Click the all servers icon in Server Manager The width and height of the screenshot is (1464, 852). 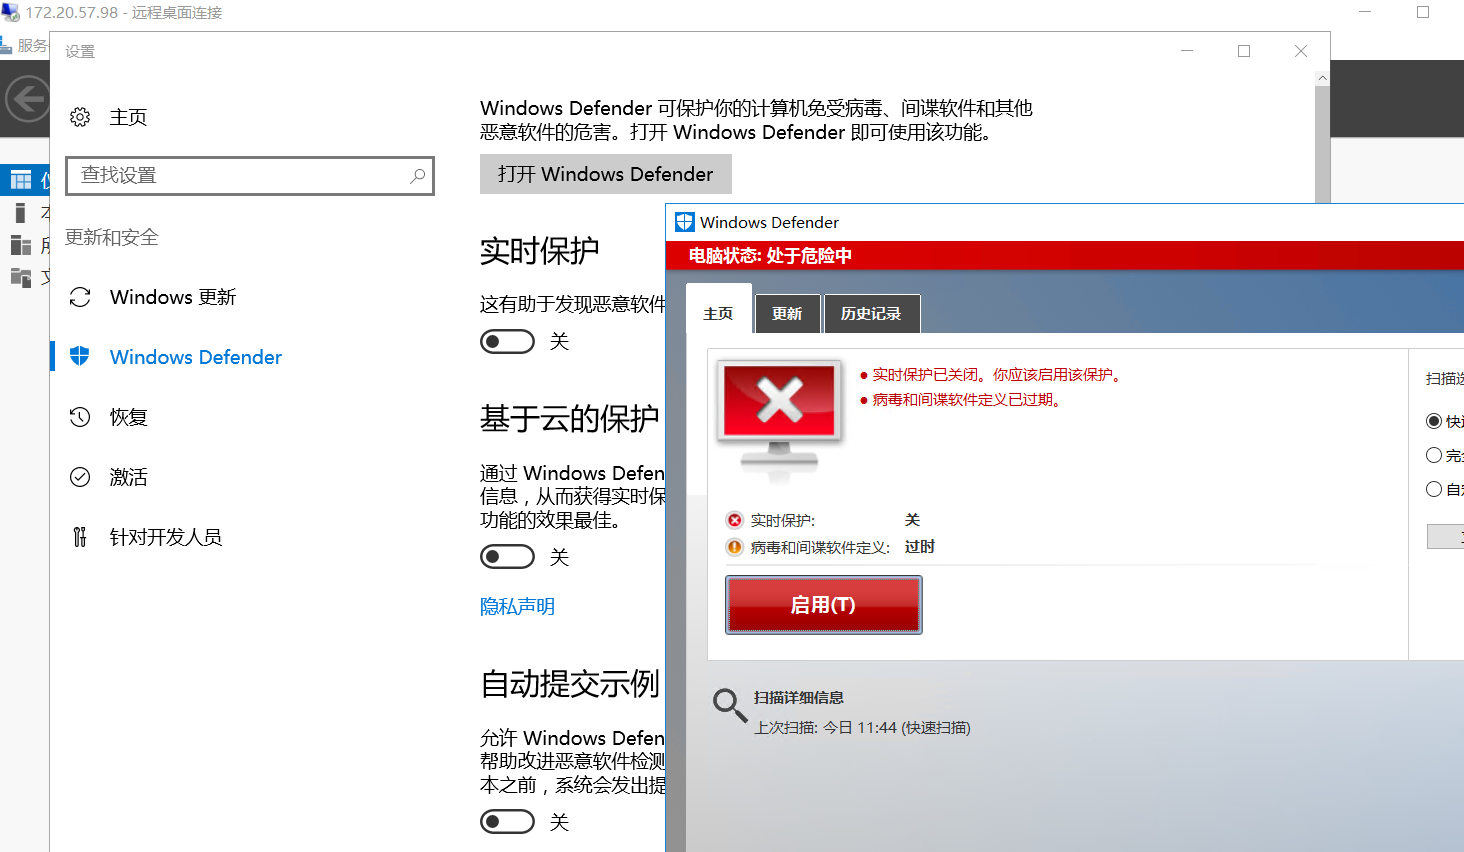(20, 245)
